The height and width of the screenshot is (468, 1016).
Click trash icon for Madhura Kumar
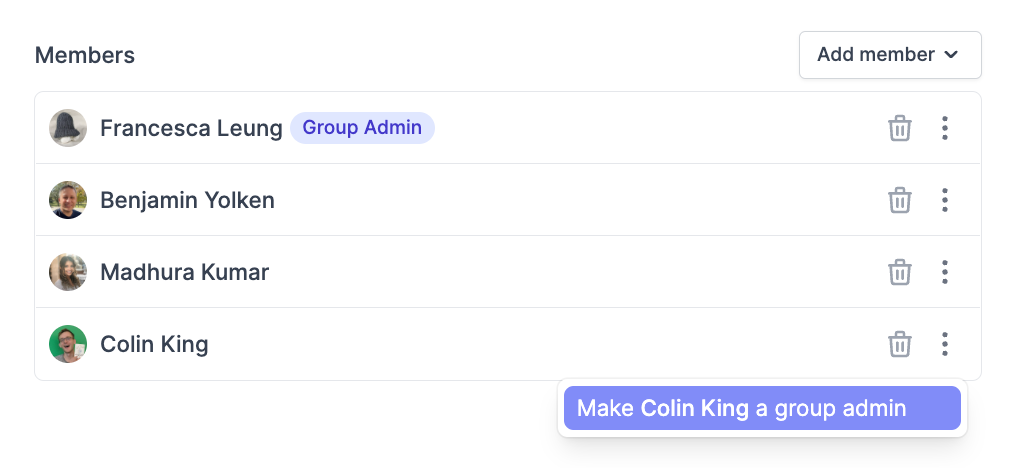pos(899,272)
